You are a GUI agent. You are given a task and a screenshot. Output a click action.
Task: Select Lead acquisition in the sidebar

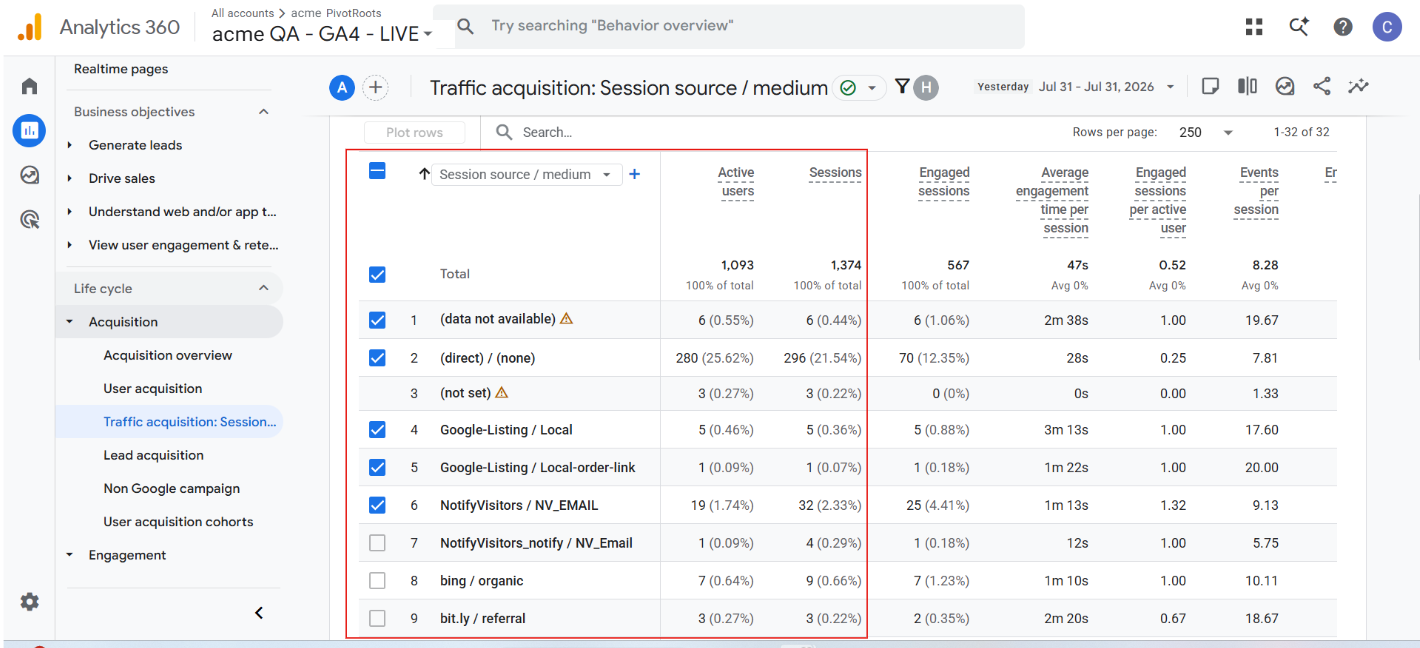(x=154, y=455)
